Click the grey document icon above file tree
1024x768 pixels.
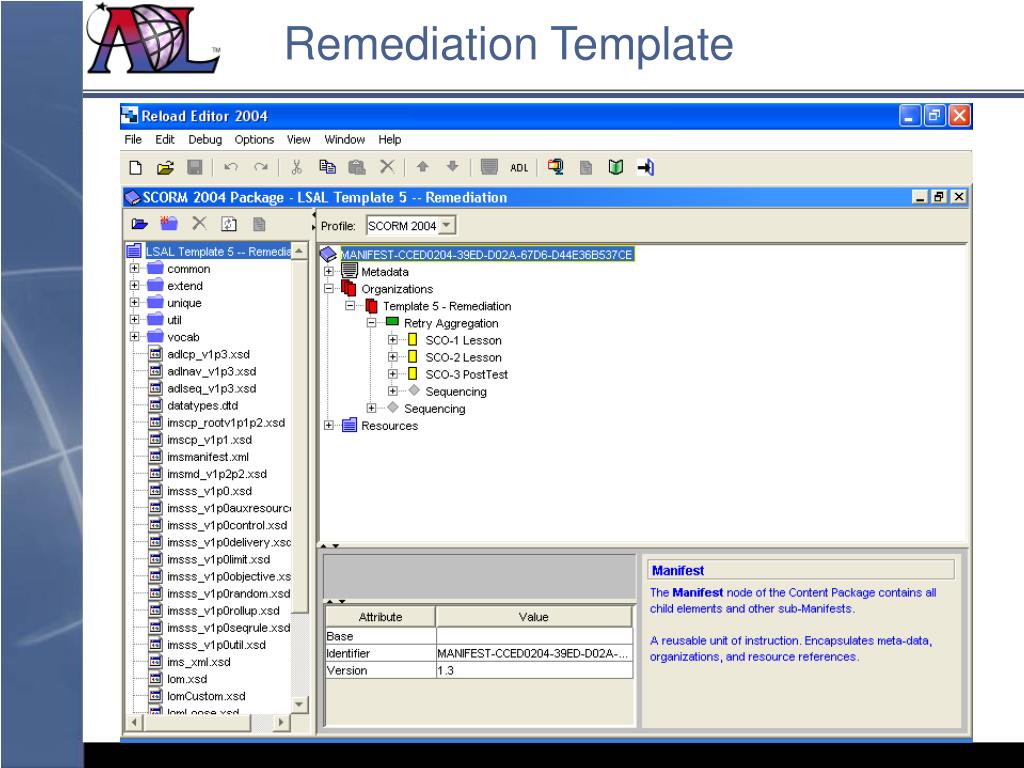tap(259, 224)
